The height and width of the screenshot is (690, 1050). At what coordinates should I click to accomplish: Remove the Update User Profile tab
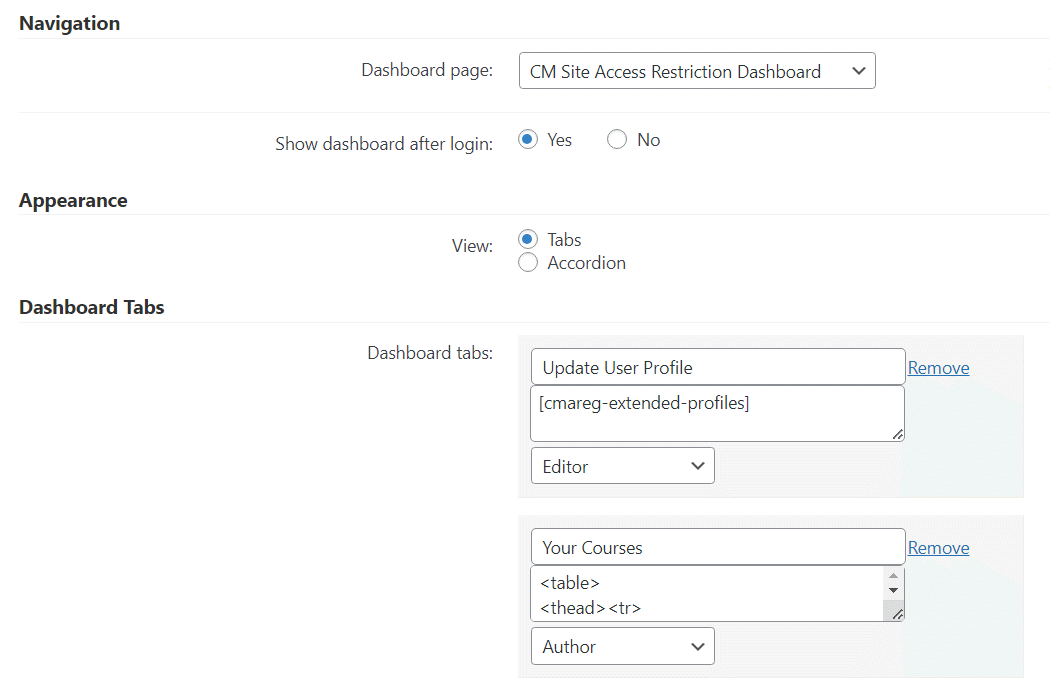(938, 368)
